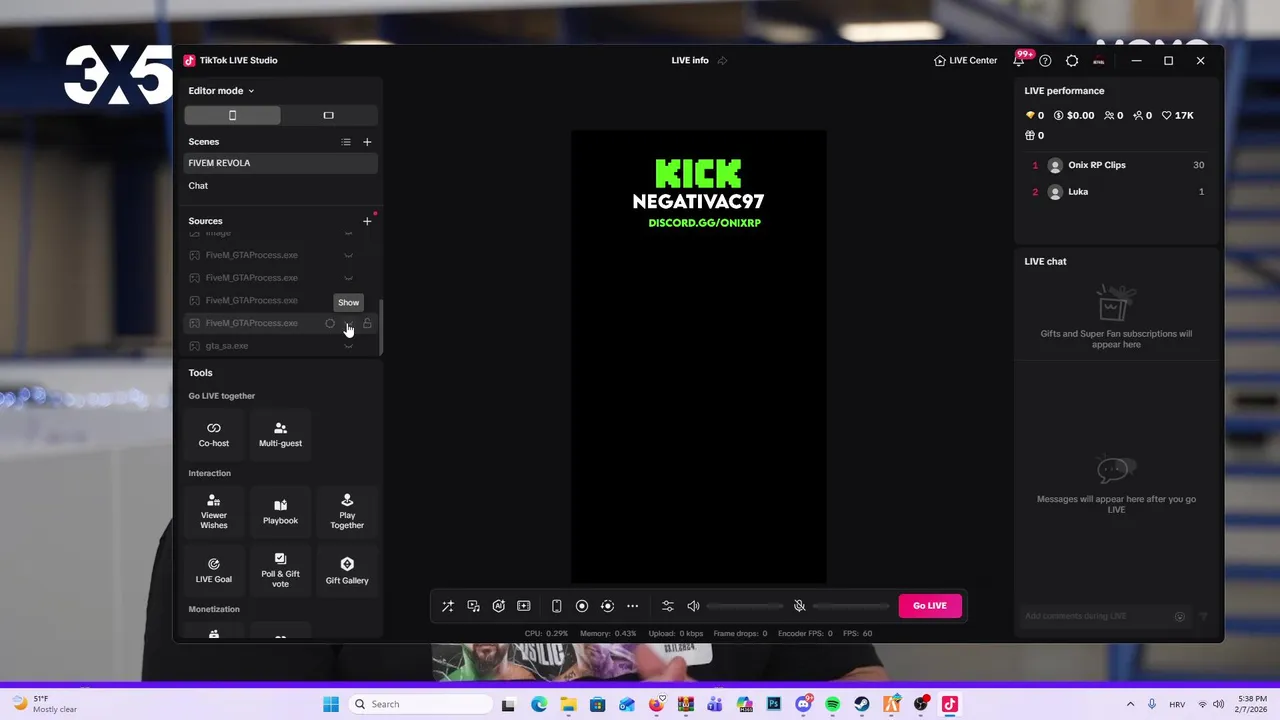Open the Multi-guest tool
The image size is (1280, 720).
click(x=280, y=434)
